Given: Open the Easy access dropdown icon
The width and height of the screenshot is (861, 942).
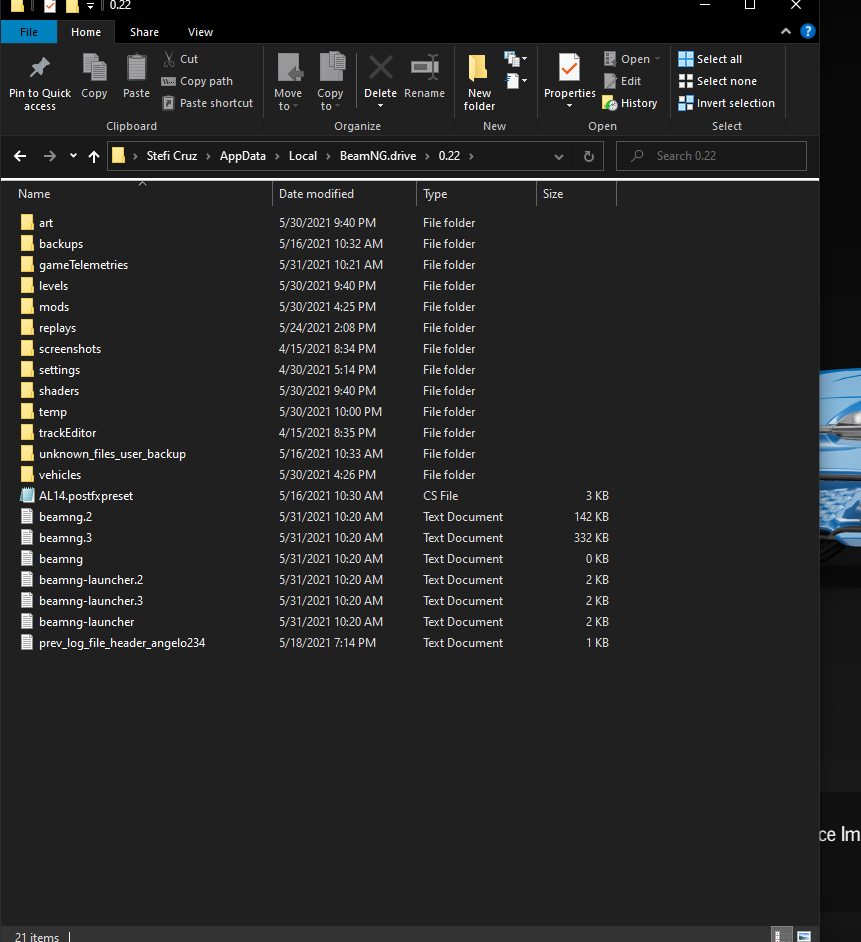Looking at the screenshot, I should coord(516,81).
